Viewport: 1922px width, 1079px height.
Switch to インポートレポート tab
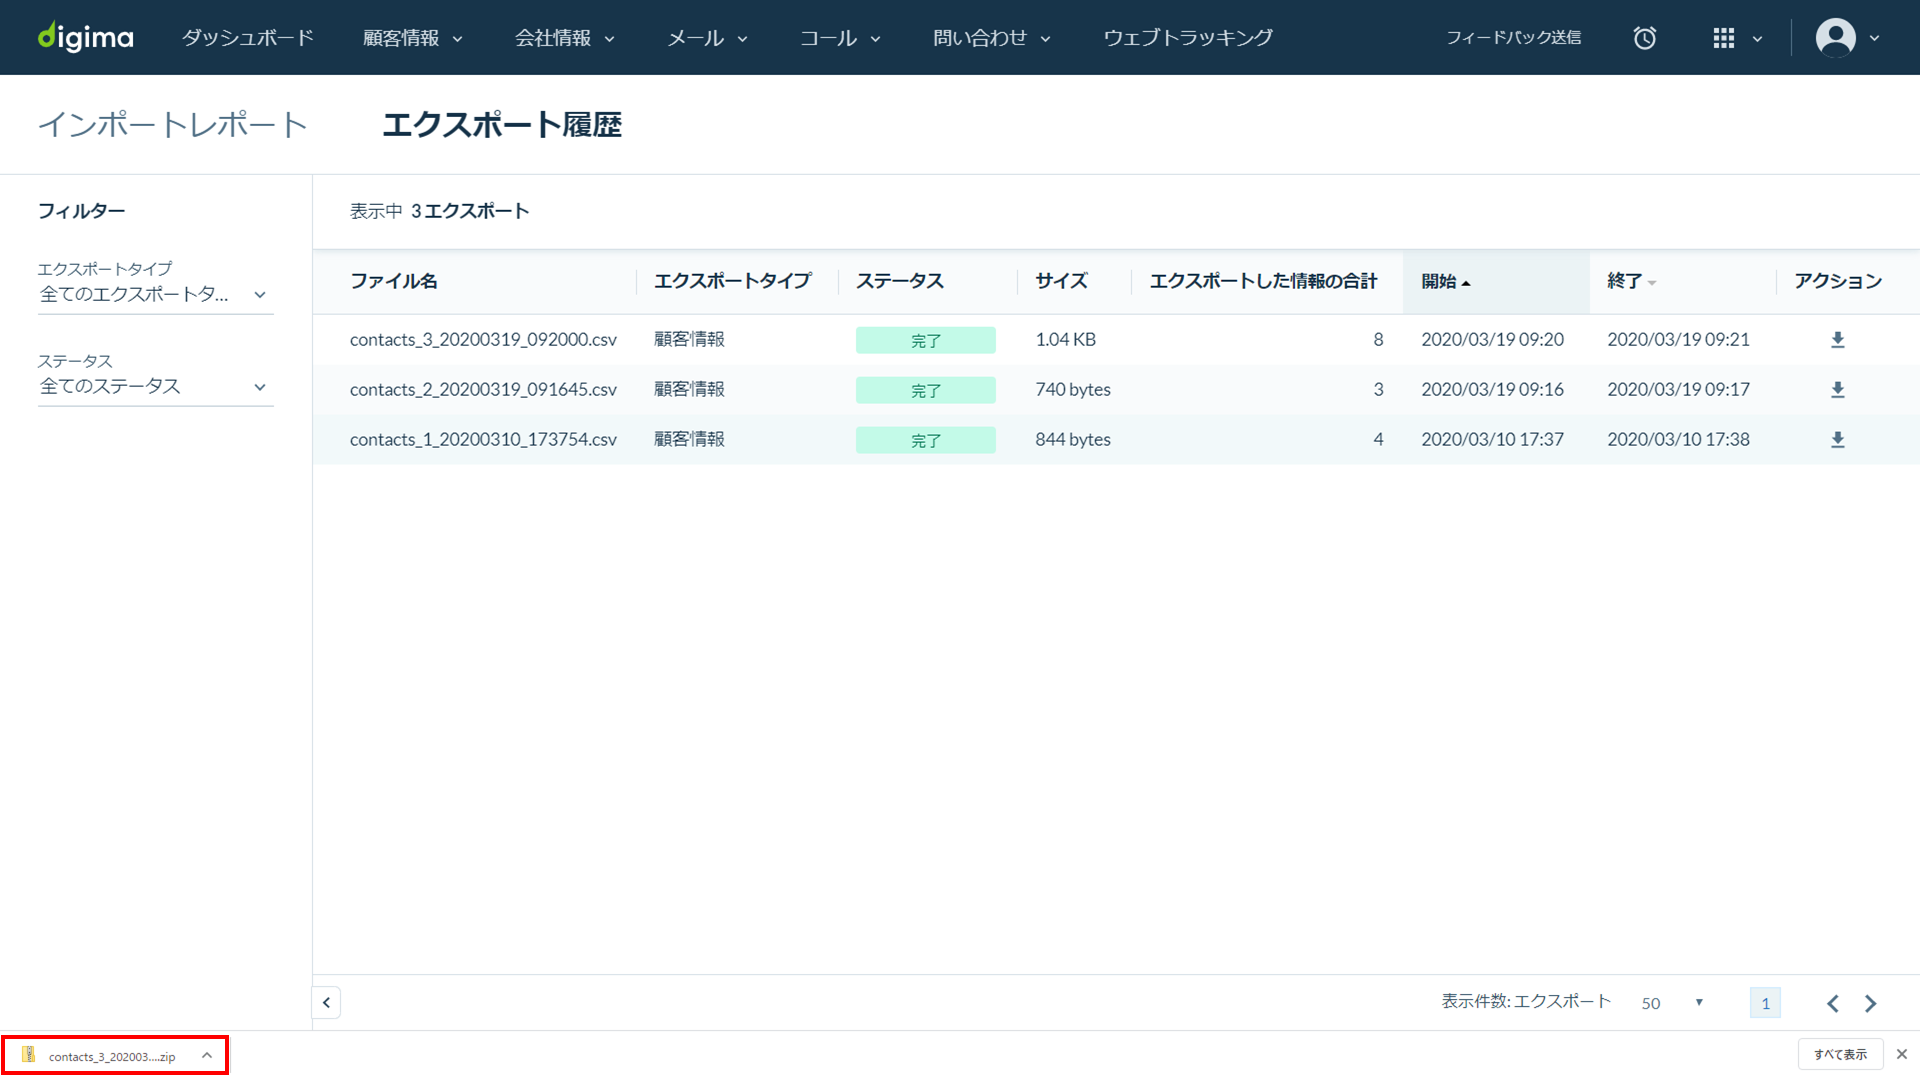[172, 125]
